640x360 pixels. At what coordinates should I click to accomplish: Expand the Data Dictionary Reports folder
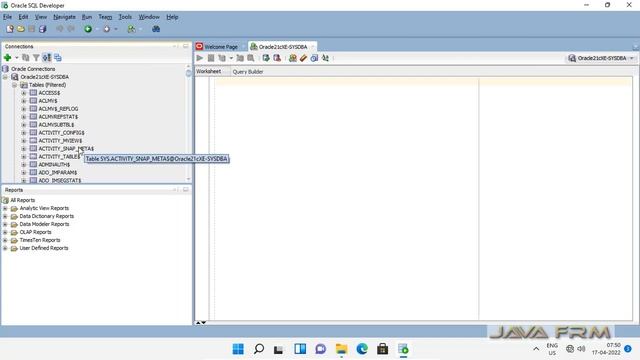(5, 216)
